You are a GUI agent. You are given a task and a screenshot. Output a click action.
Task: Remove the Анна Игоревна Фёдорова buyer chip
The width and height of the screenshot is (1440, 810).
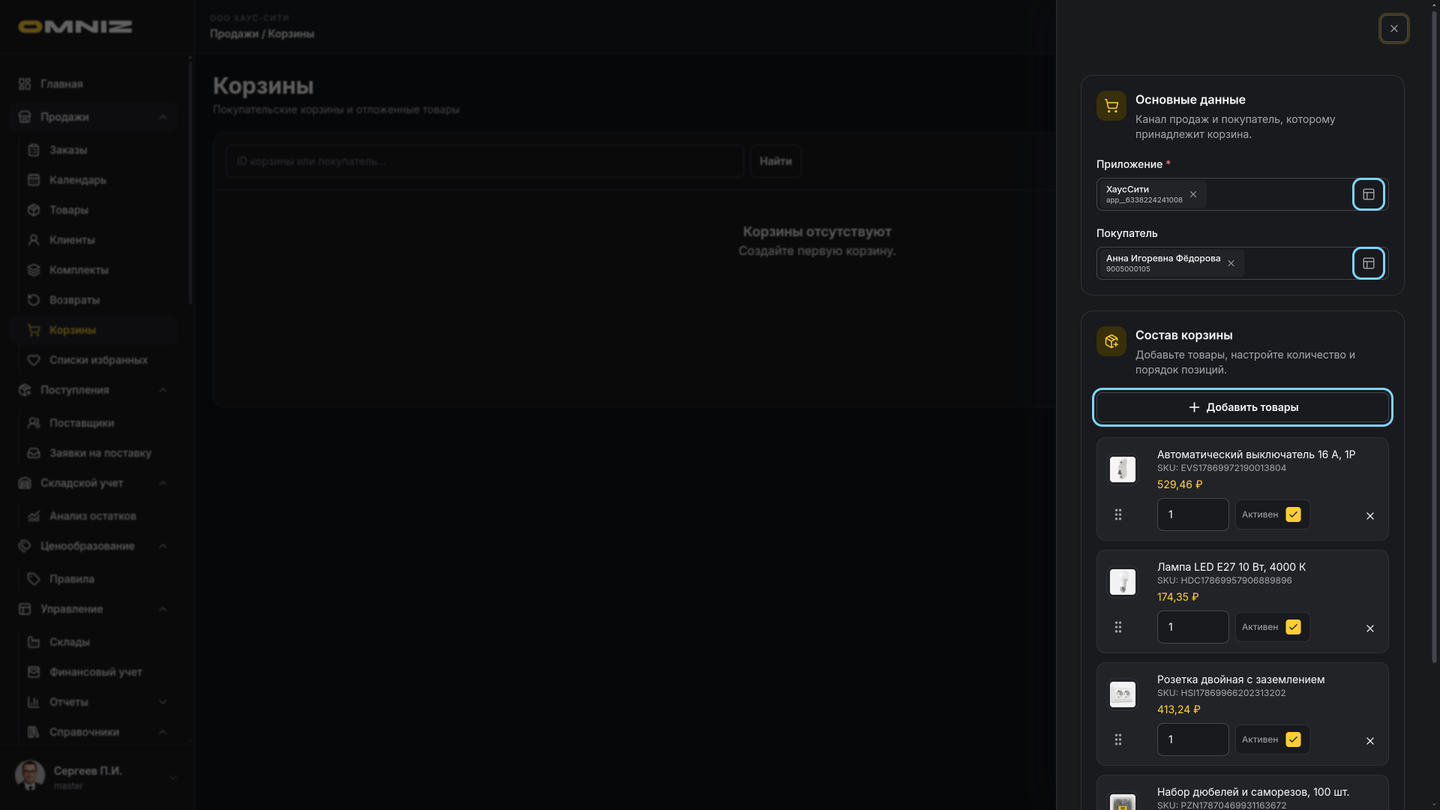coord(1231,263)
